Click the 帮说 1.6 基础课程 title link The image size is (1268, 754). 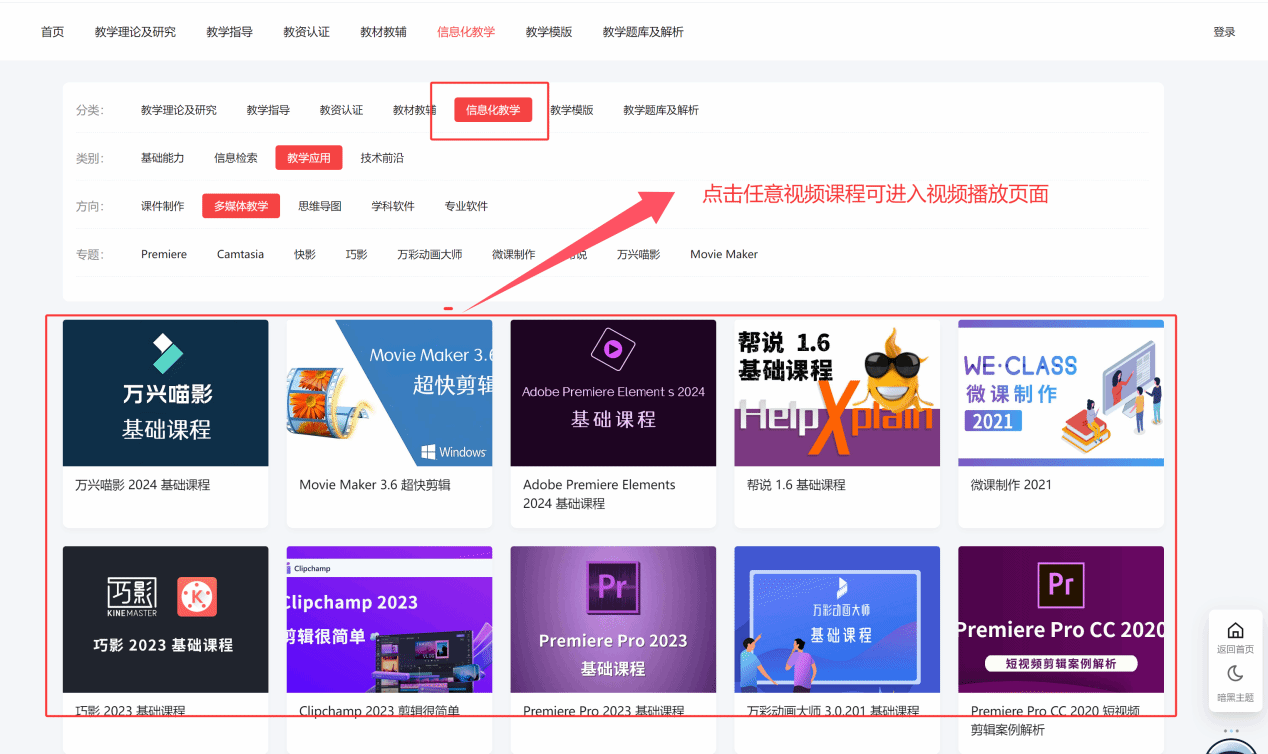pyautogui.click(x=796, y=485)
